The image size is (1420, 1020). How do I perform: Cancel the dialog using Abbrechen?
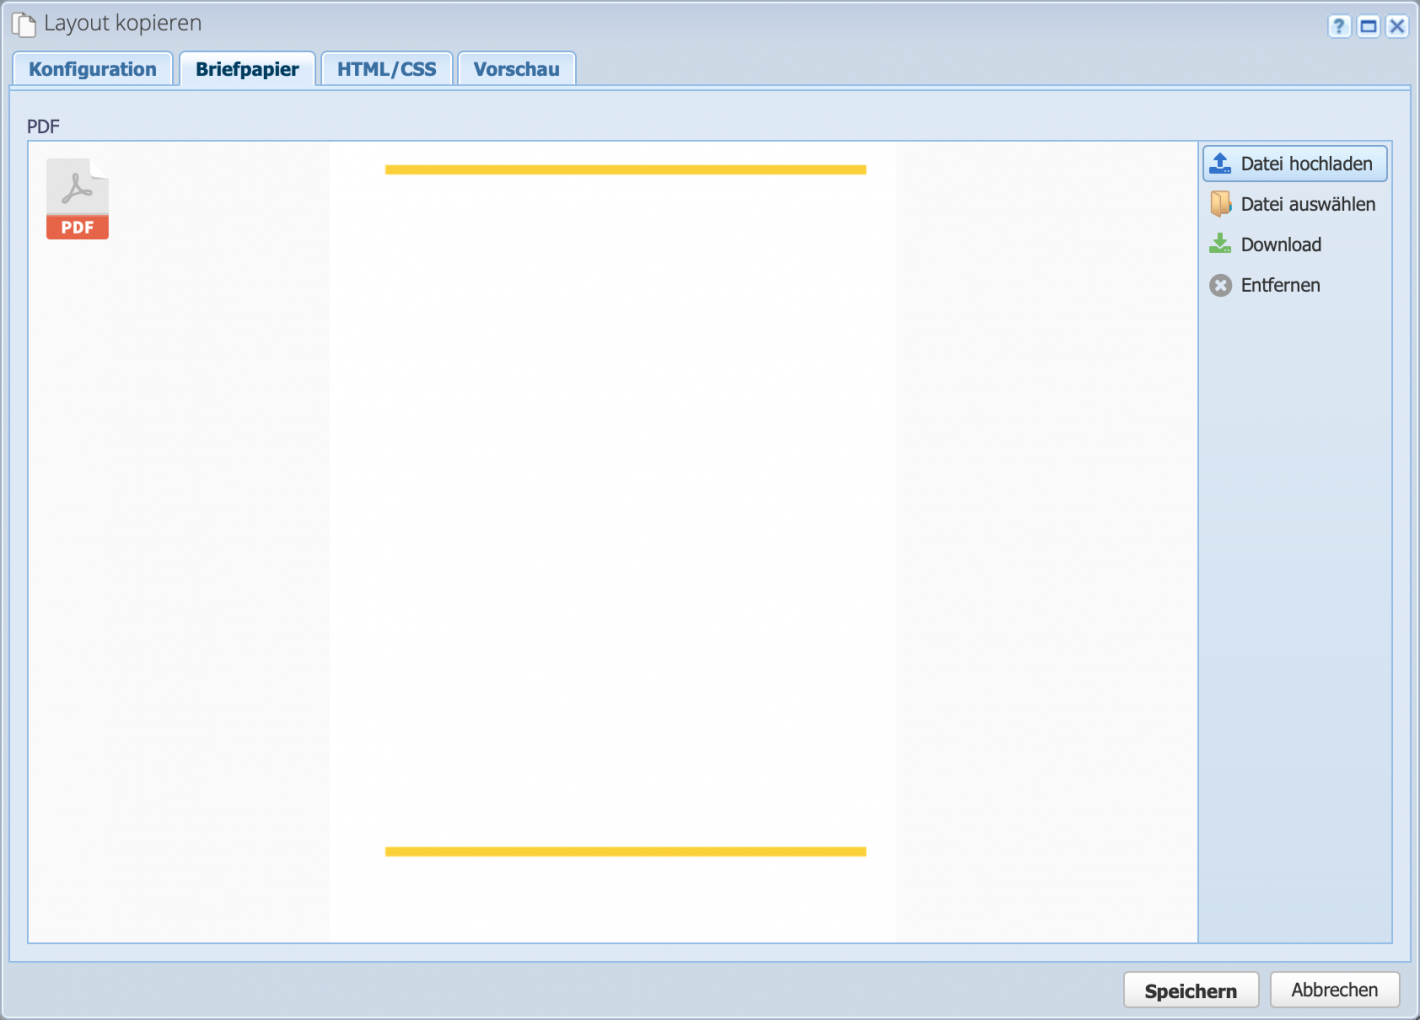tap(1334, 989)
